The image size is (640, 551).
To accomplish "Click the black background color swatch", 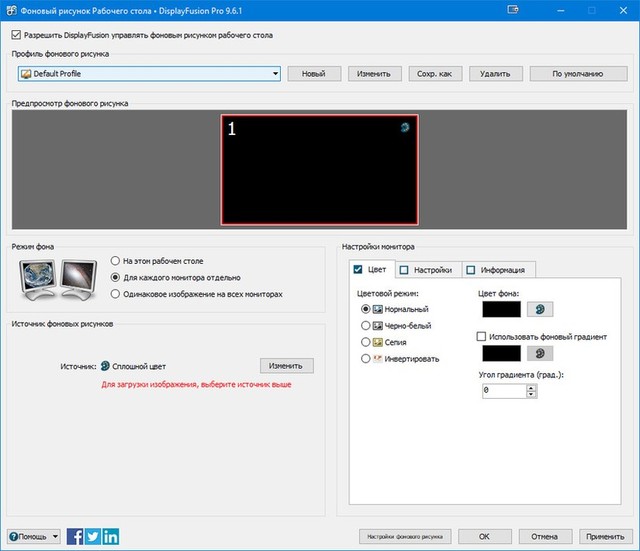I will pyautogui.click(x=501, y=311).
